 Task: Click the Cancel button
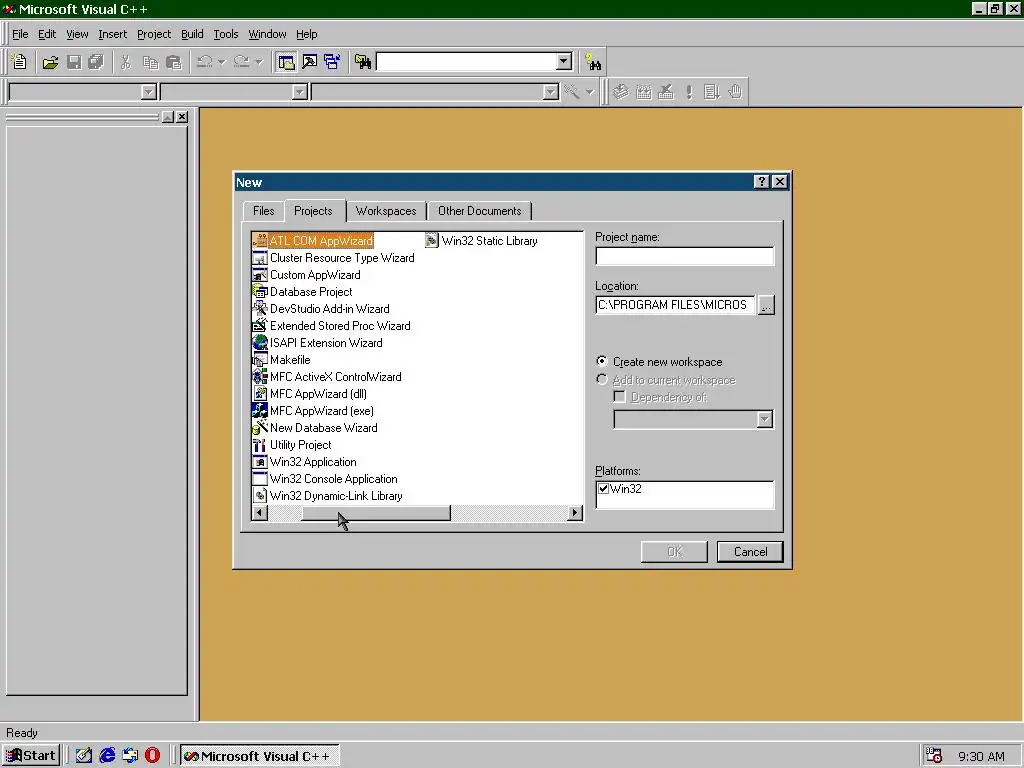tap(750, 552)
